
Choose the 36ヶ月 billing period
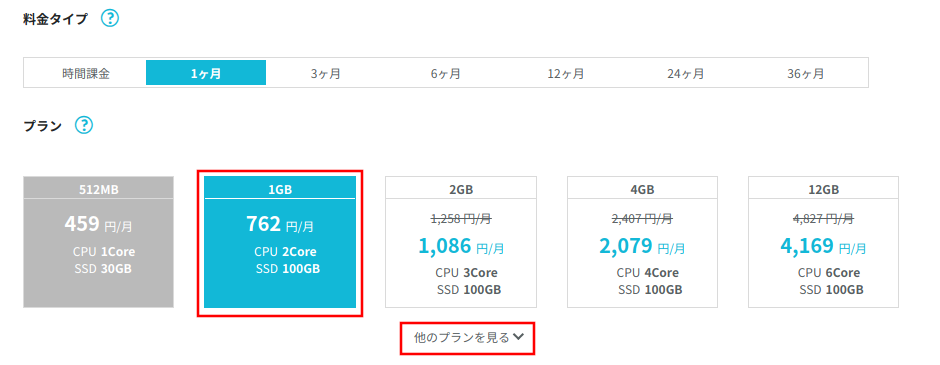806,74
